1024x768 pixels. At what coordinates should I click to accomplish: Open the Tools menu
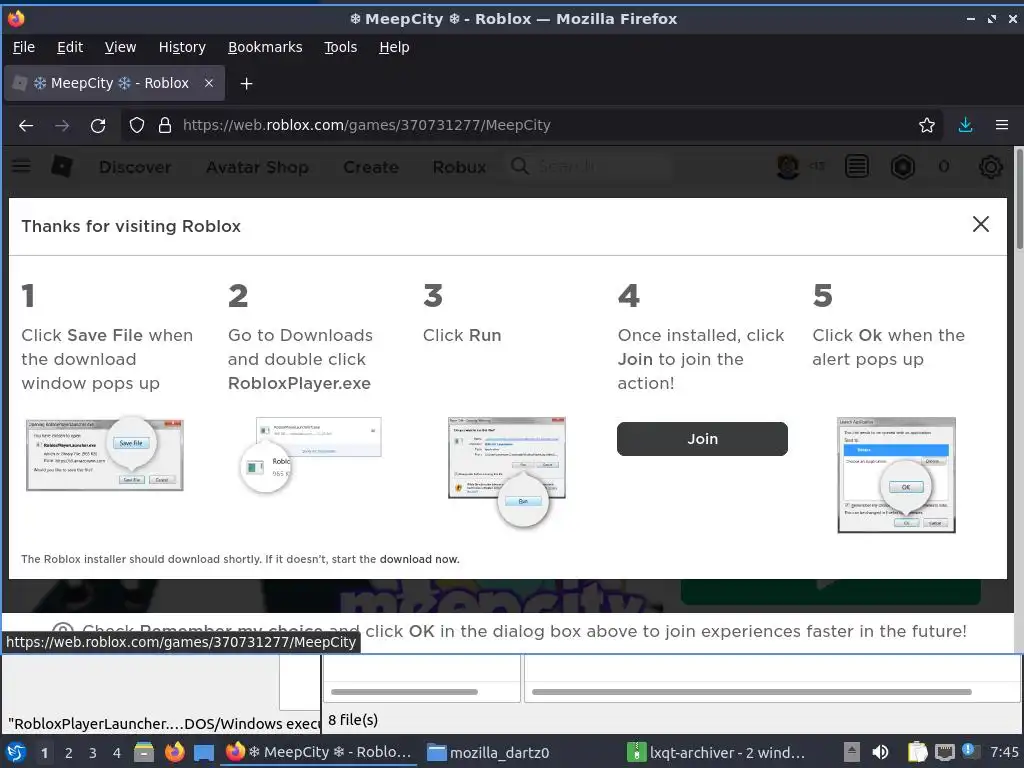tap(340, 47)
